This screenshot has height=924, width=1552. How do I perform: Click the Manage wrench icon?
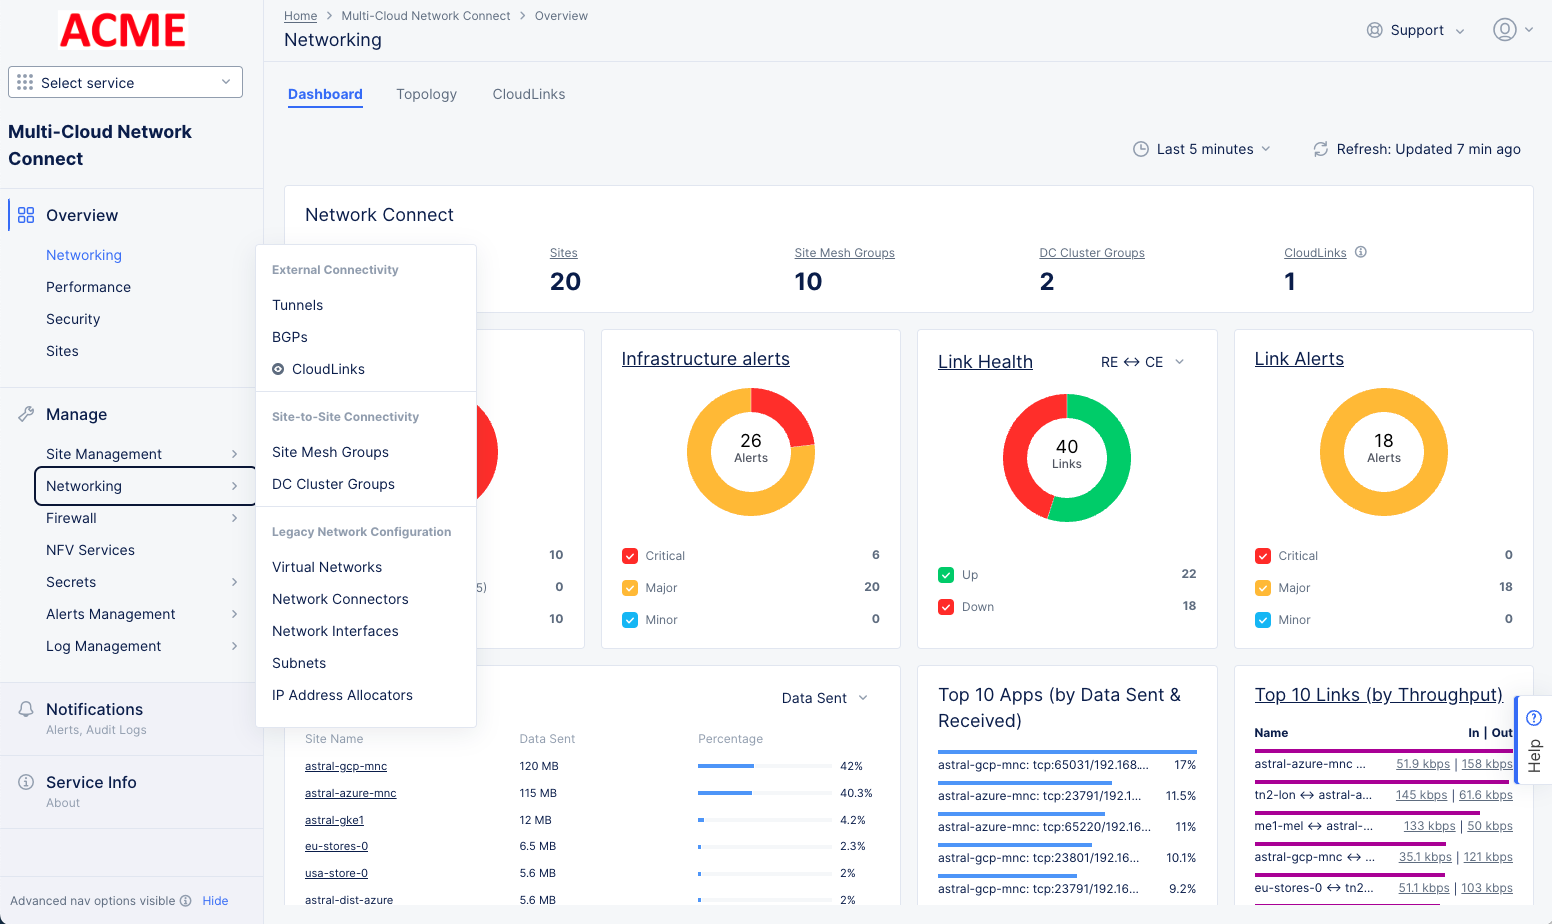pos(24,413)
